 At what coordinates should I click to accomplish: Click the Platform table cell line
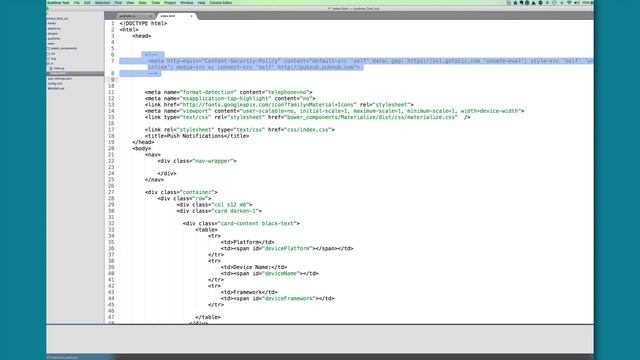[247, 242]
